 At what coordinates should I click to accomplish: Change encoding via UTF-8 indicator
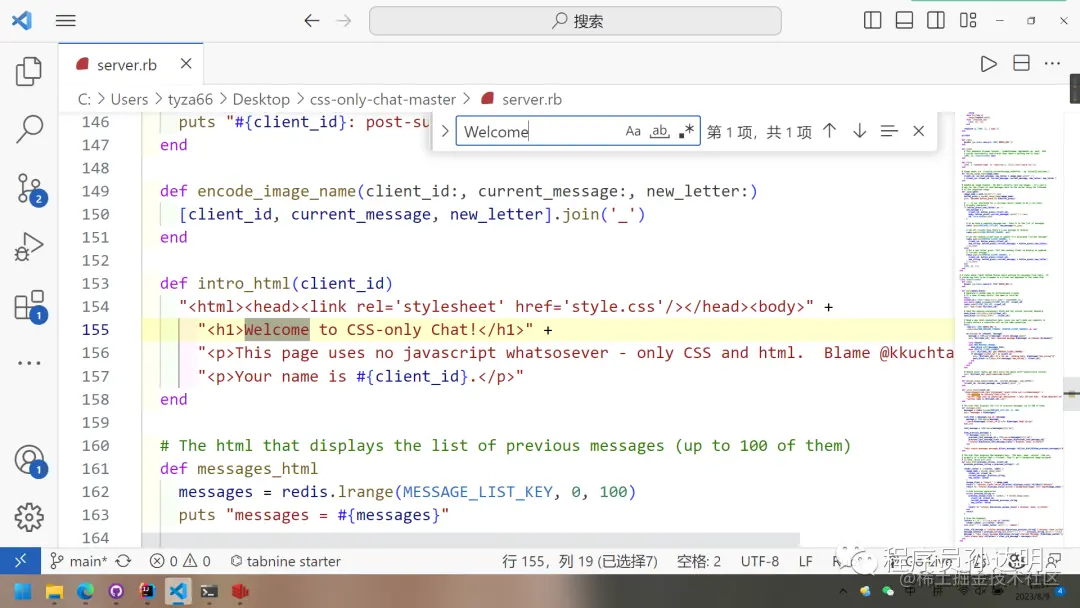coord(760,561)
